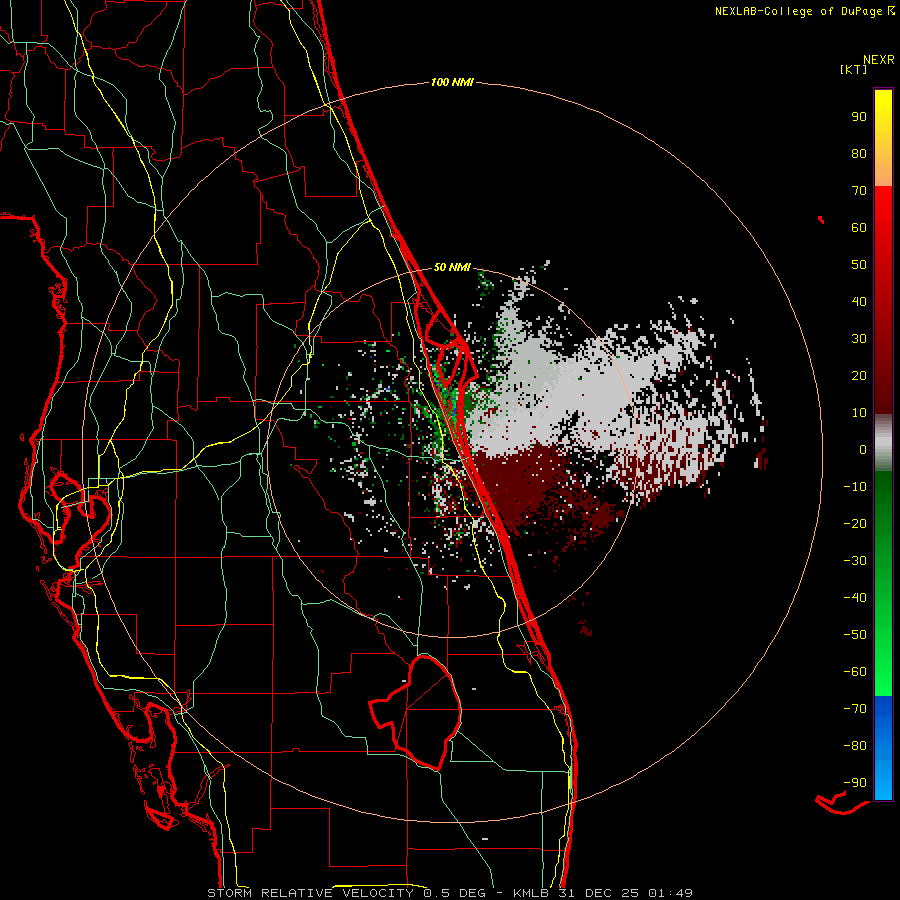This screenshot has height=900, width=900.
Task: Click the 80 value on the velocity scale
Action: tap(859, 153)
